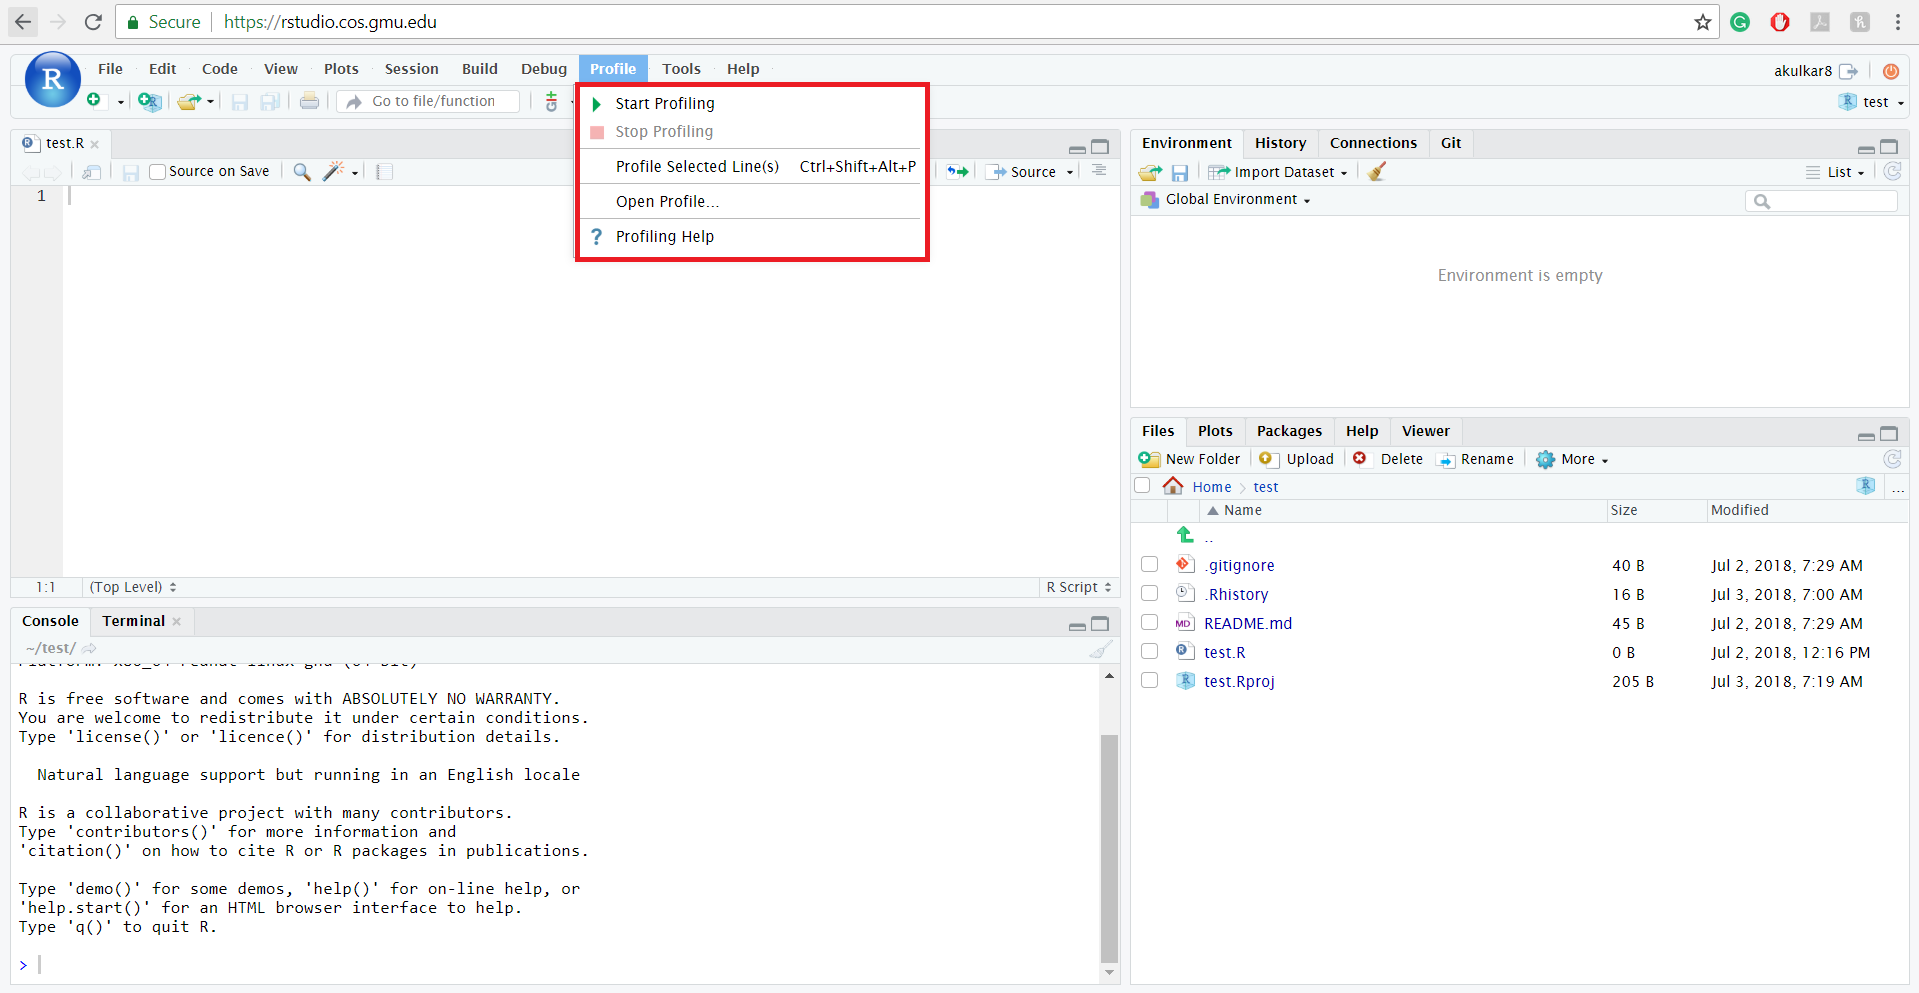
Task: Click the version control git icon in toolbar
Action: click(551, 101)
